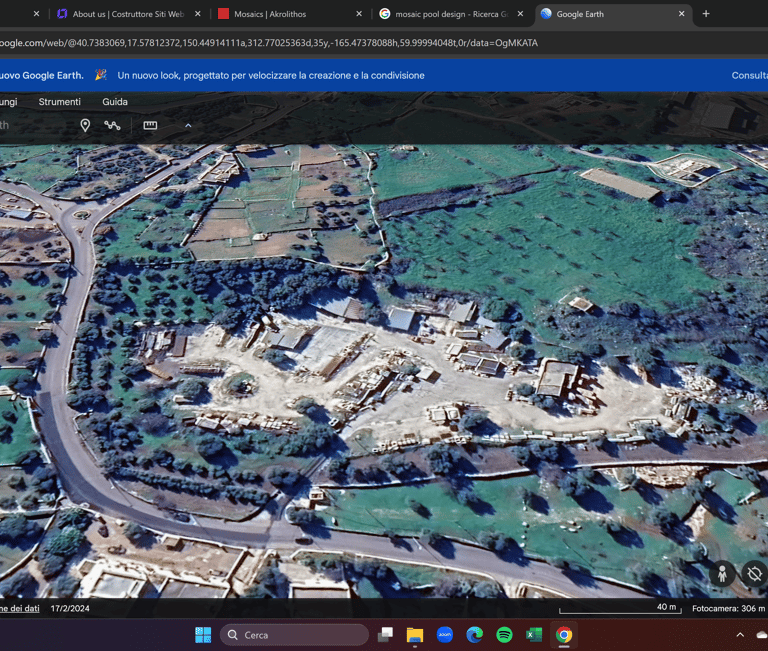
Task: Click the party popper icon in the banner
Action: click(x=100, y=75)
